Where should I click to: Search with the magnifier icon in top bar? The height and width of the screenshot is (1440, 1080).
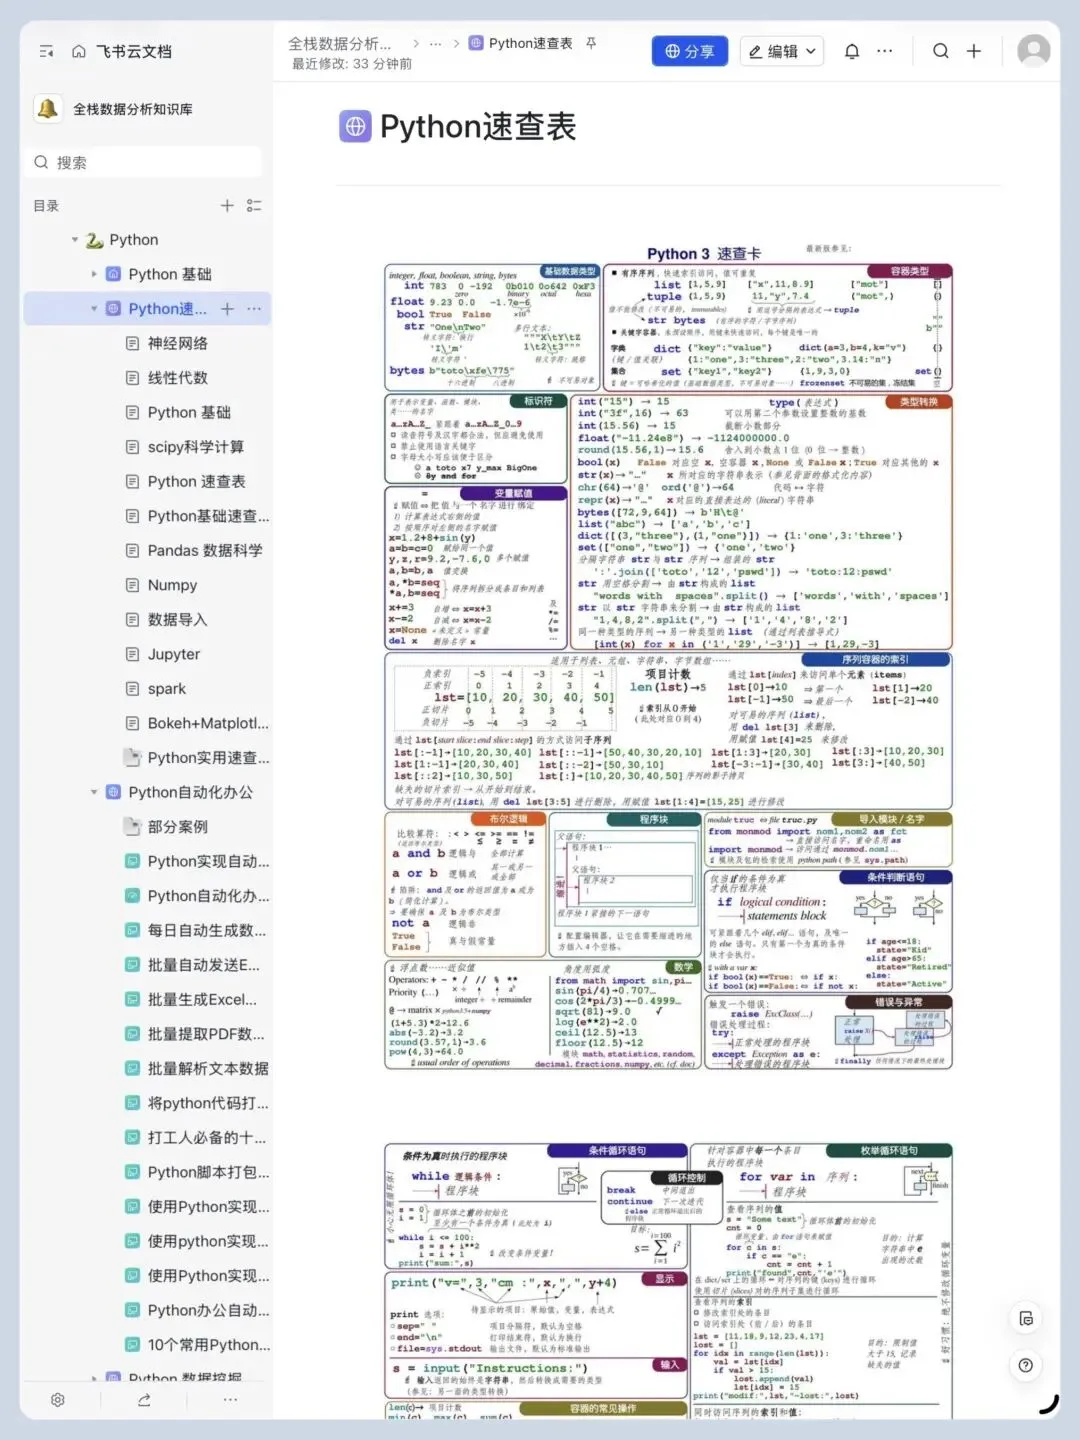click(x=941, y=51)
